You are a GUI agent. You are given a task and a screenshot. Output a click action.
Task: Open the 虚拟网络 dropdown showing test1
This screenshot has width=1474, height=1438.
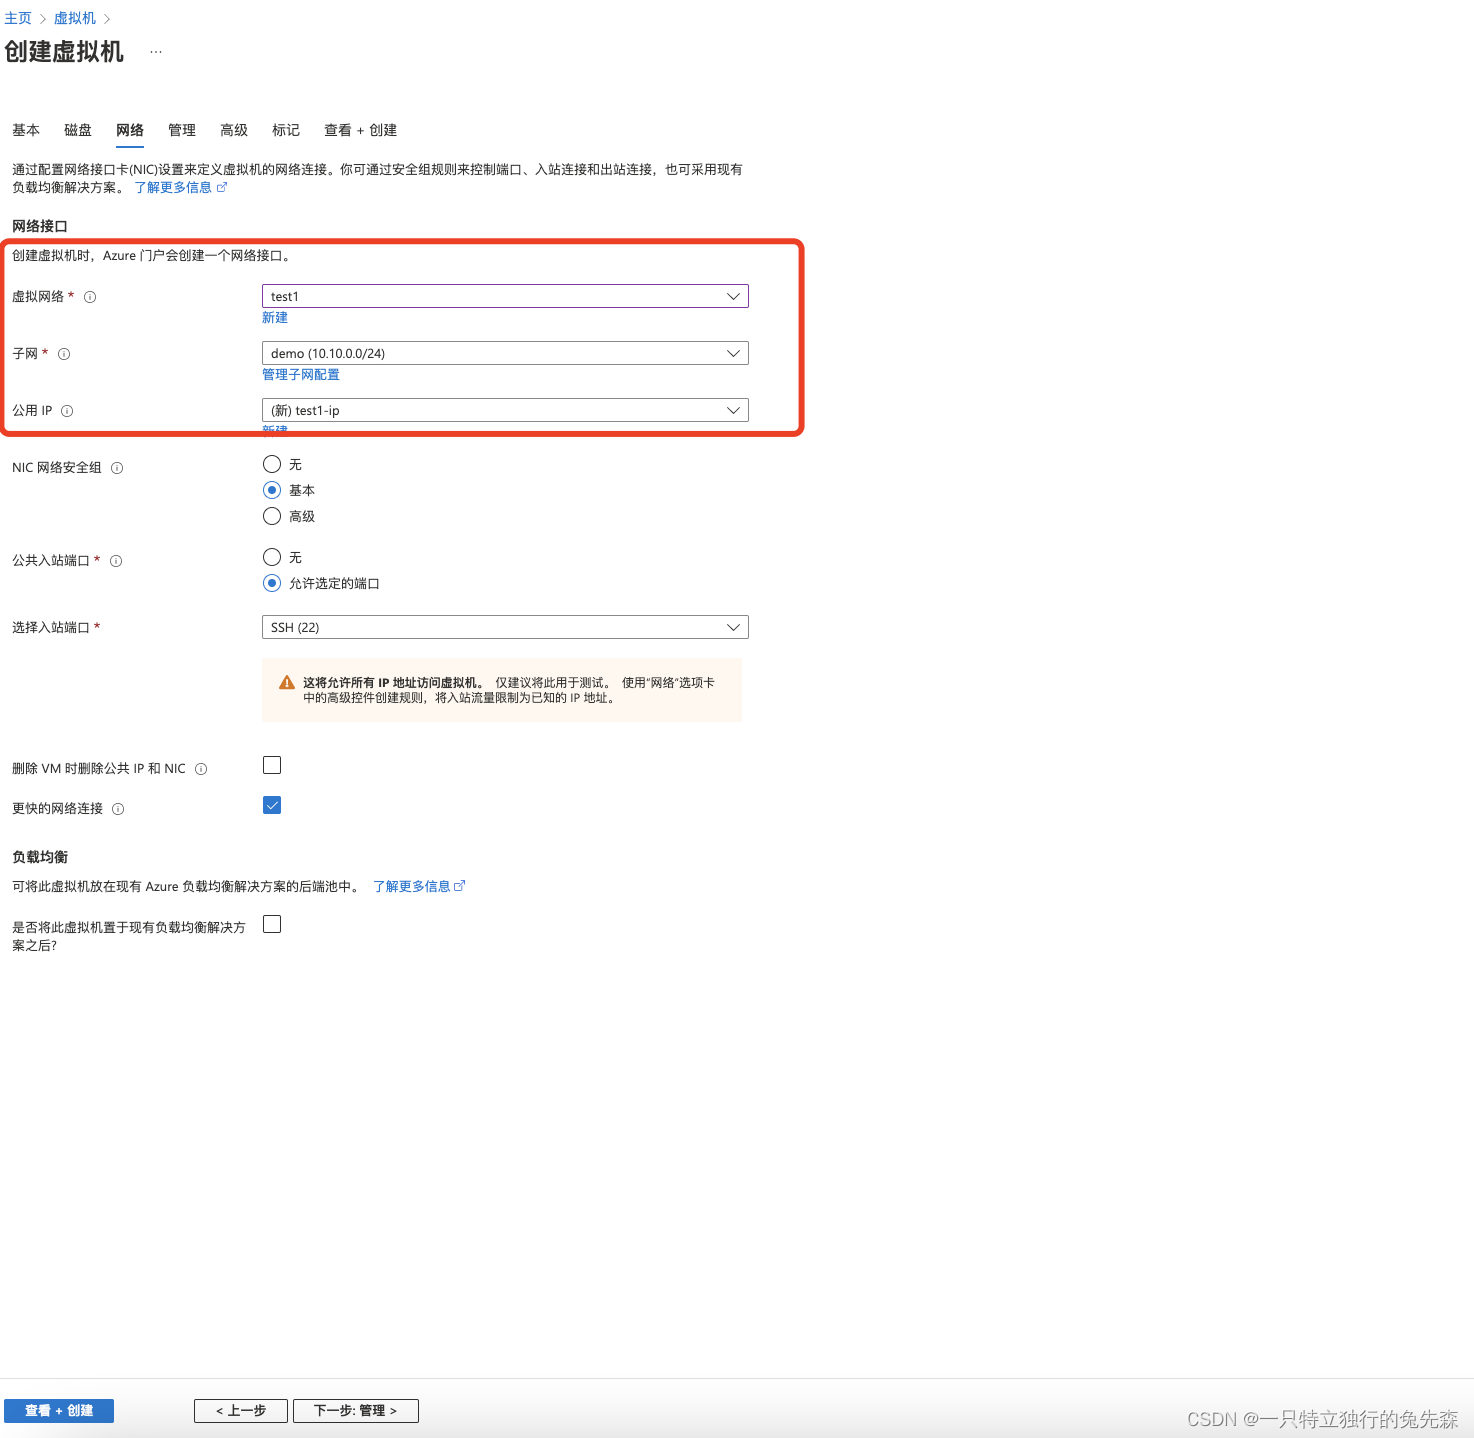505,296
